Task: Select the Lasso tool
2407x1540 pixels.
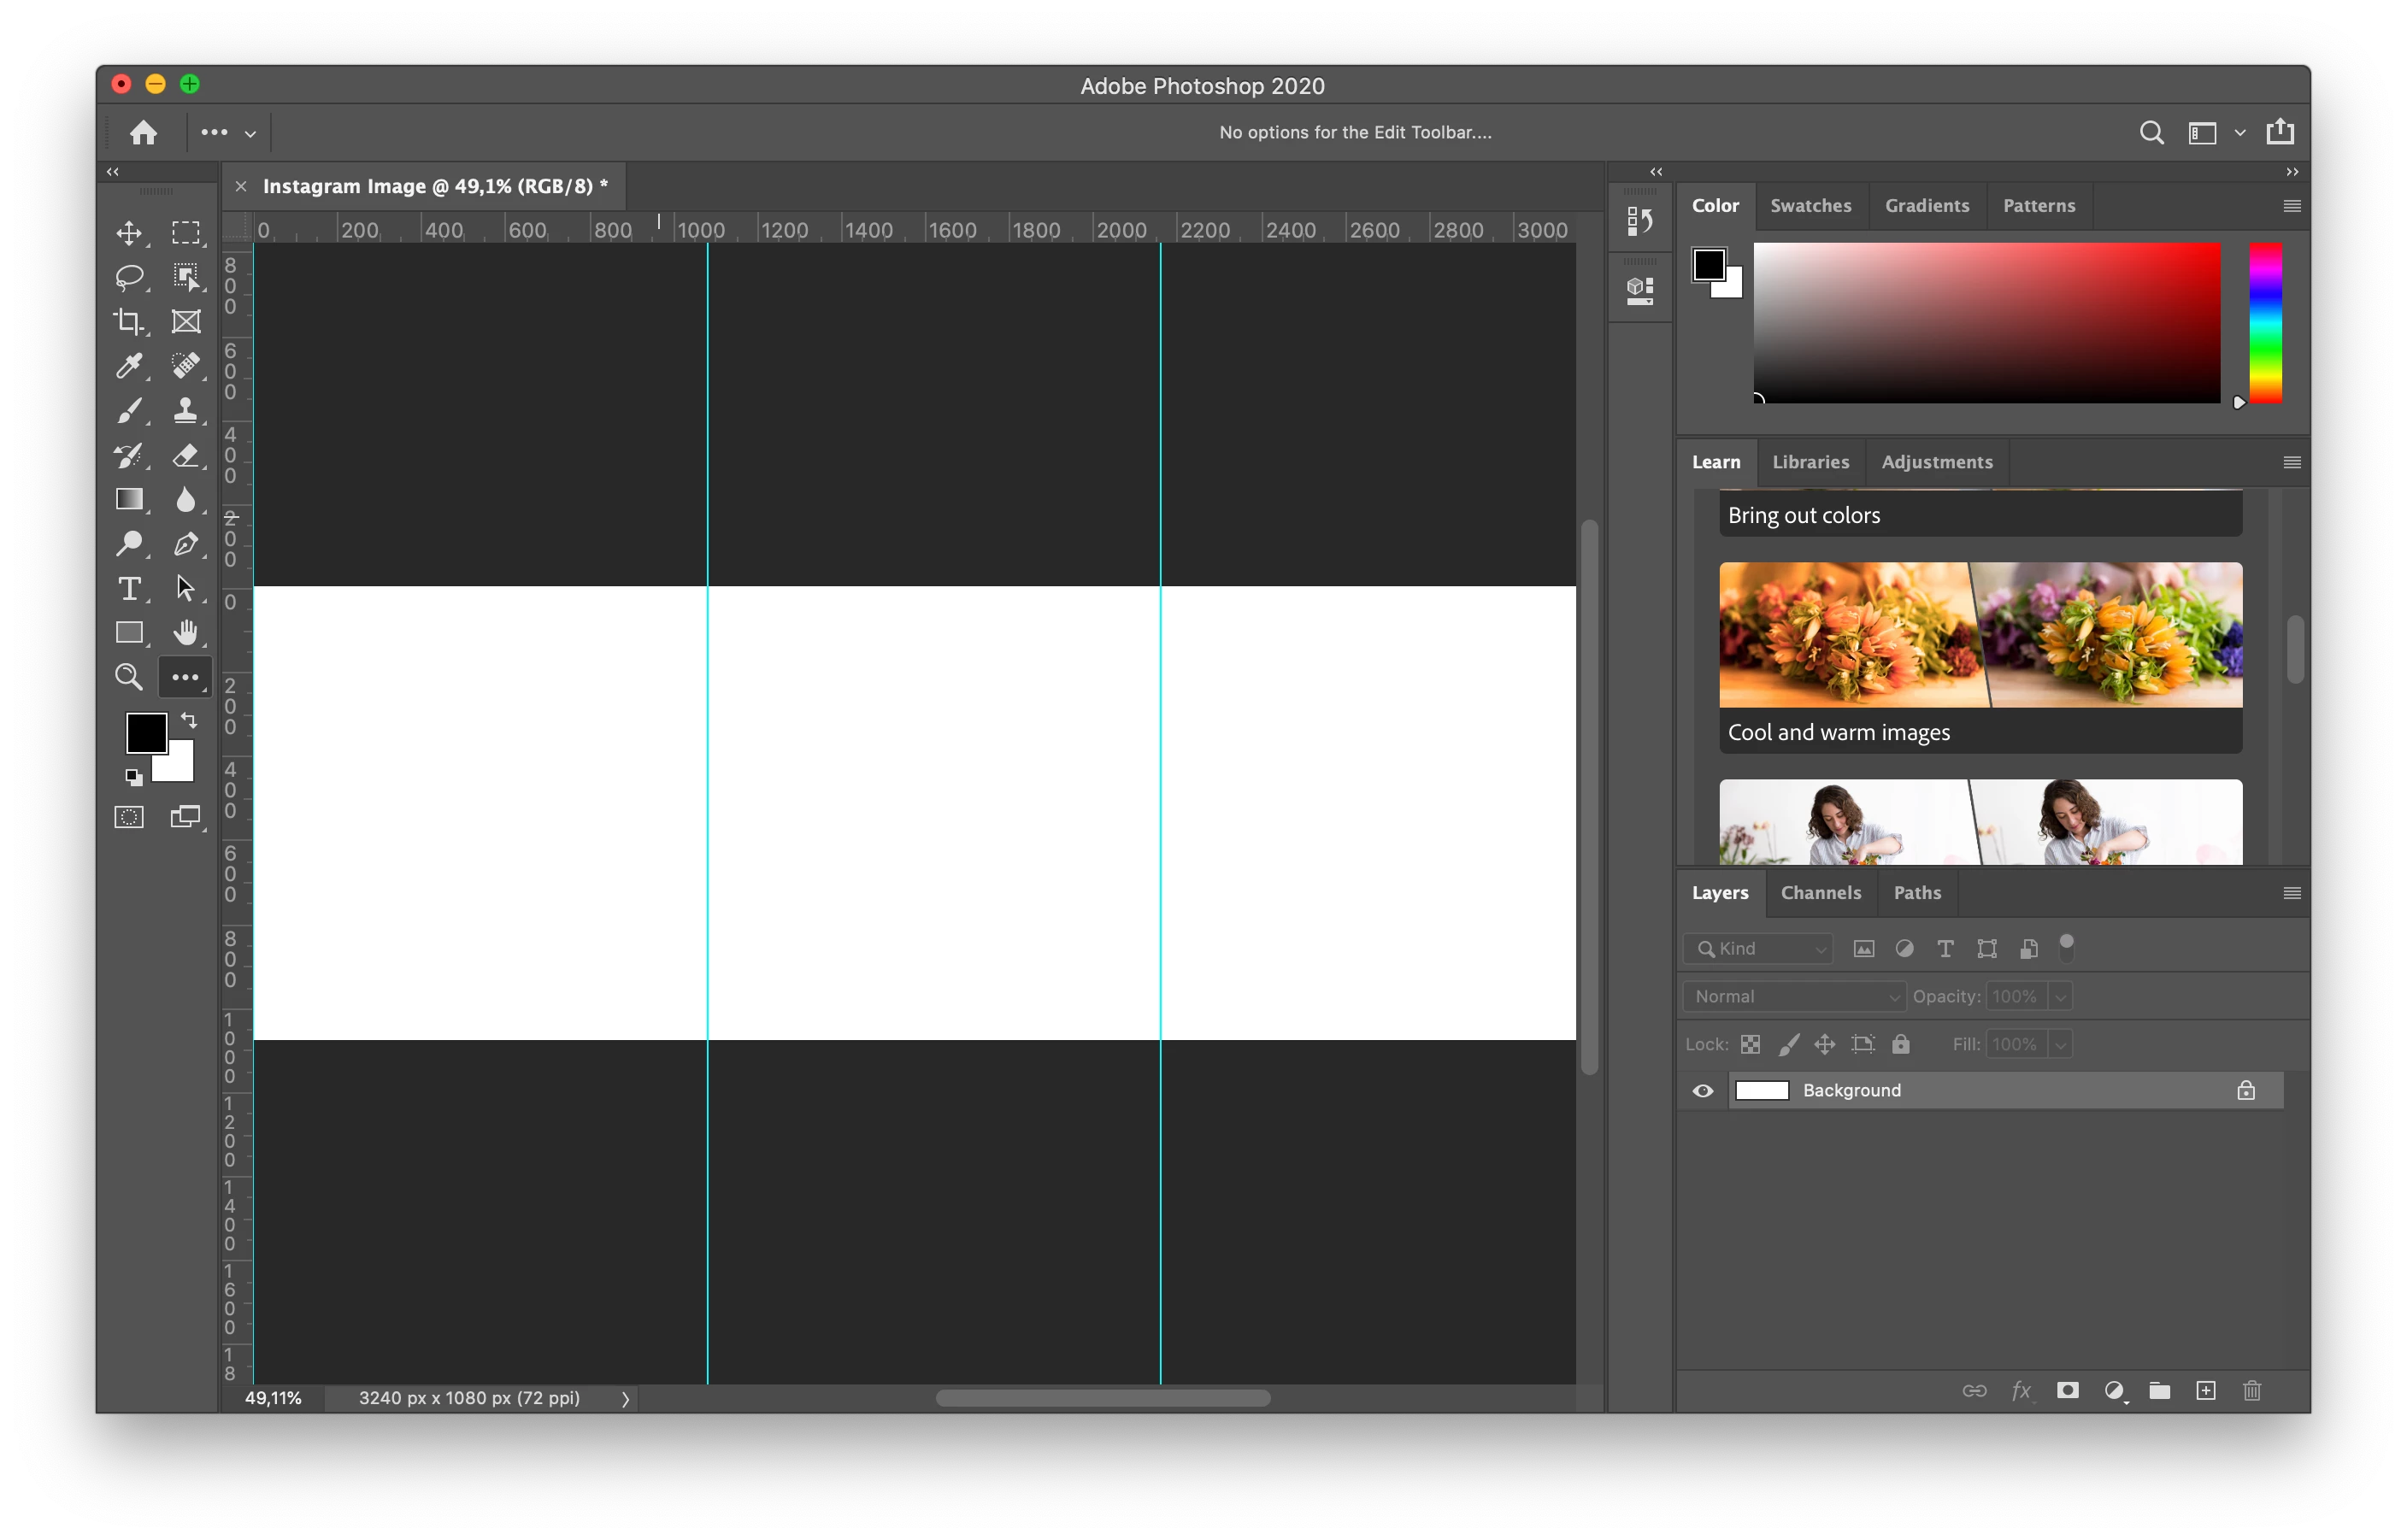Action: coord(128,277)
